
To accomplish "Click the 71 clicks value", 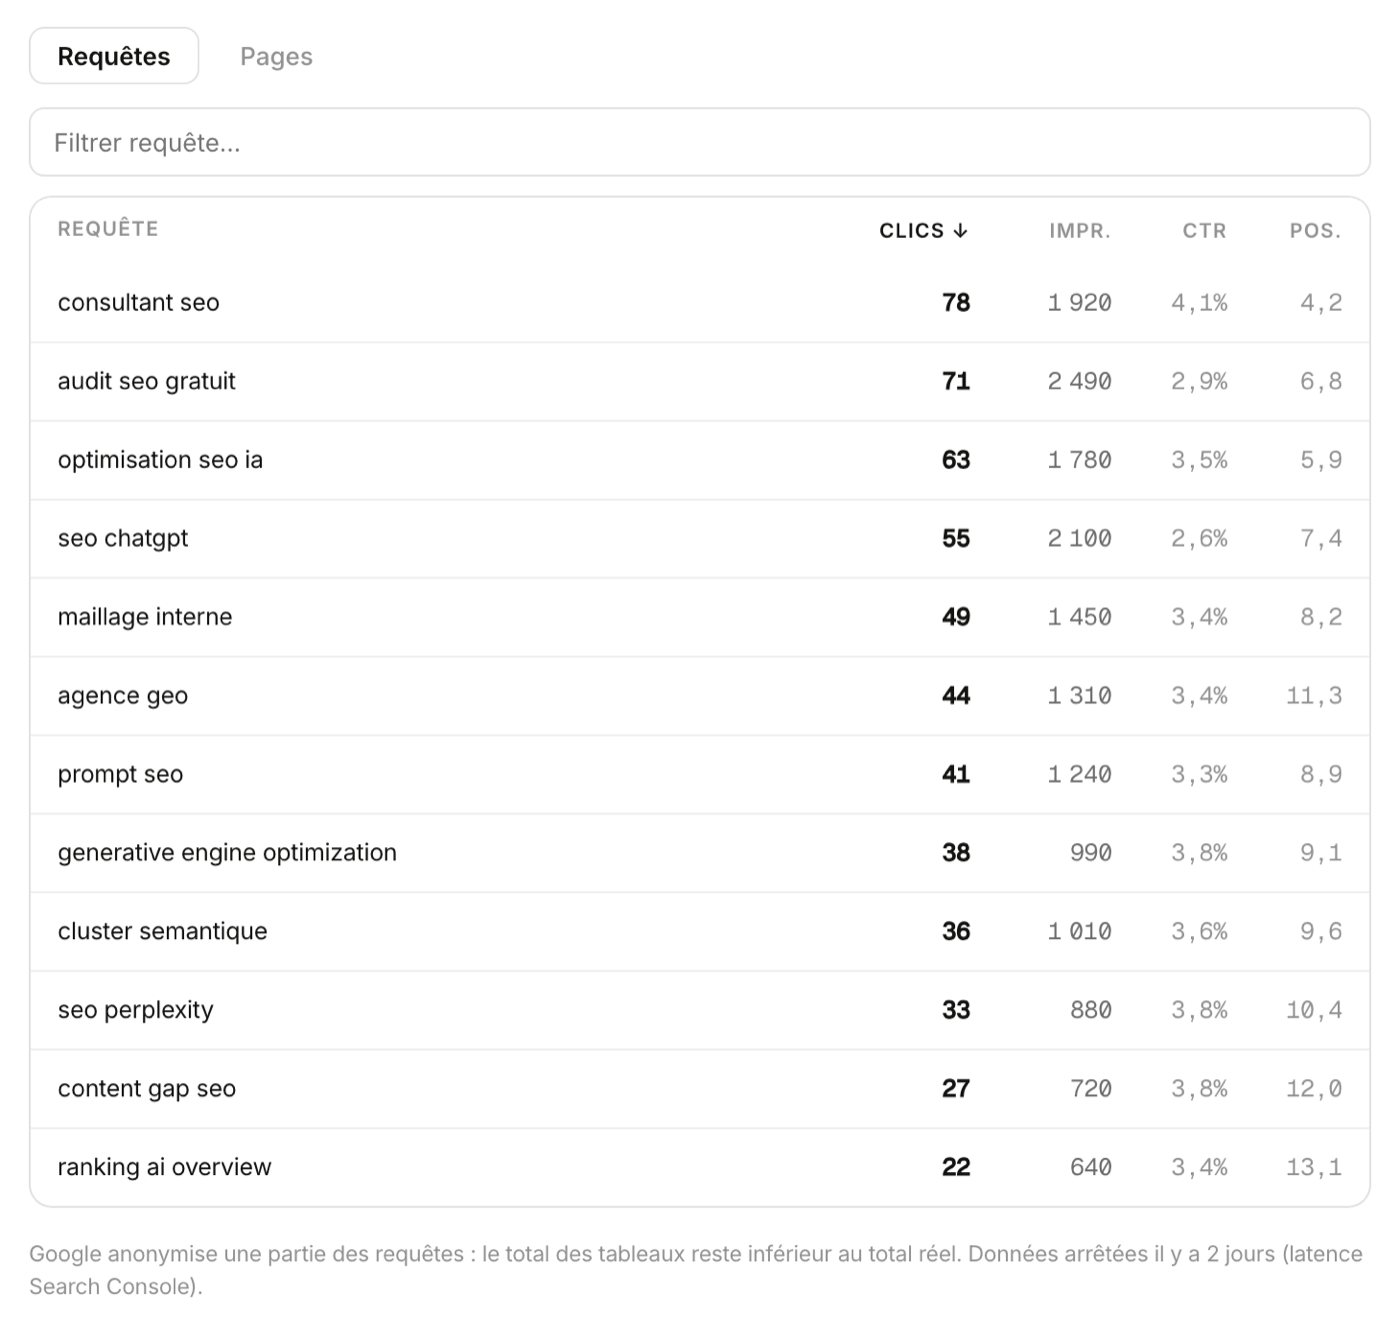I will 956,382.
